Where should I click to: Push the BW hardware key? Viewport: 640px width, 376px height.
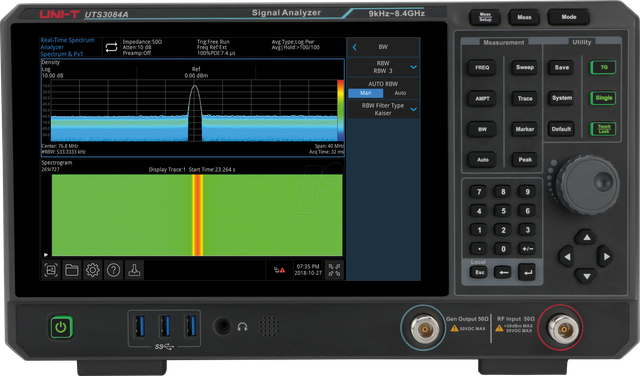pyautogui.click(x=482, y=129)
